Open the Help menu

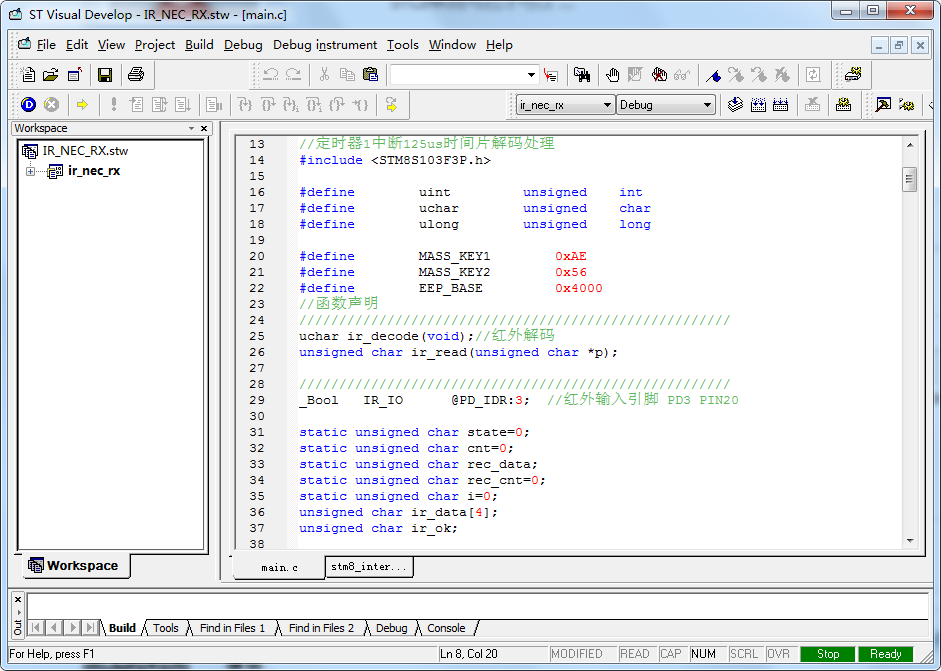pyautogui.click(x=499, y=45)
